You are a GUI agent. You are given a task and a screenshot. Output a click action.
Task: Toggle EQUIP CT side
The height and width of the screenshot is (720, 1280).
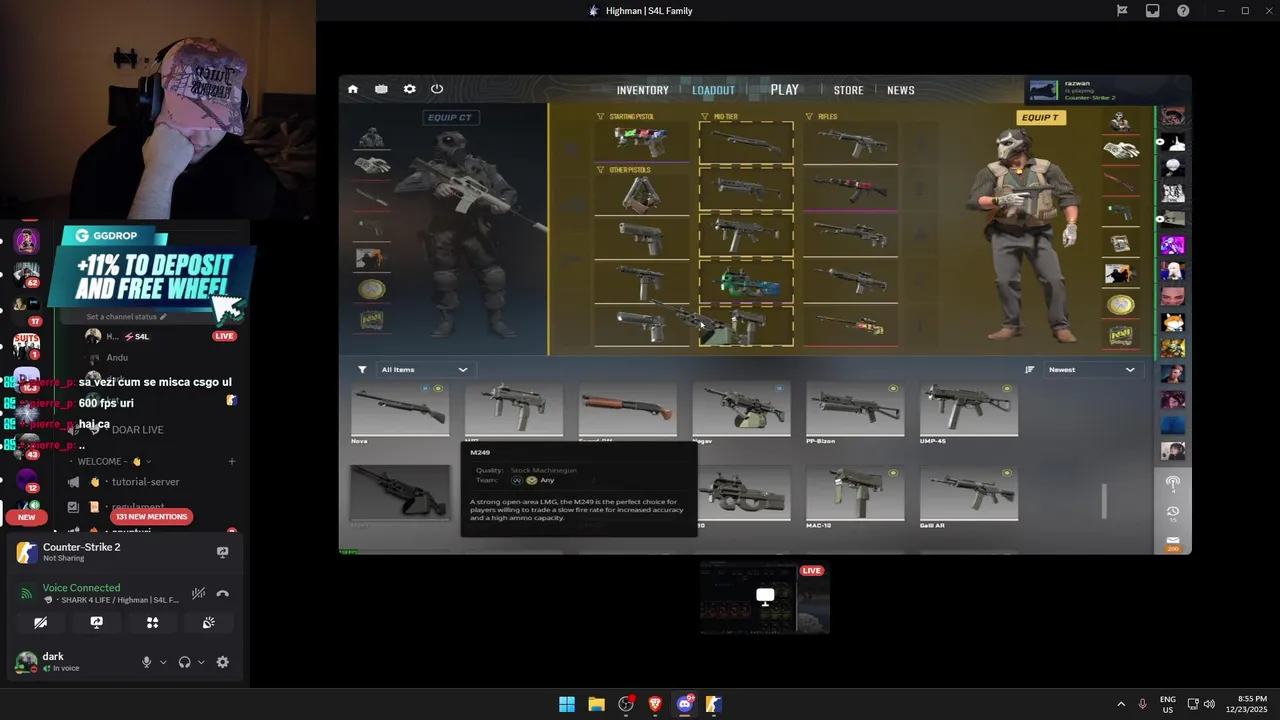point(450,118)
